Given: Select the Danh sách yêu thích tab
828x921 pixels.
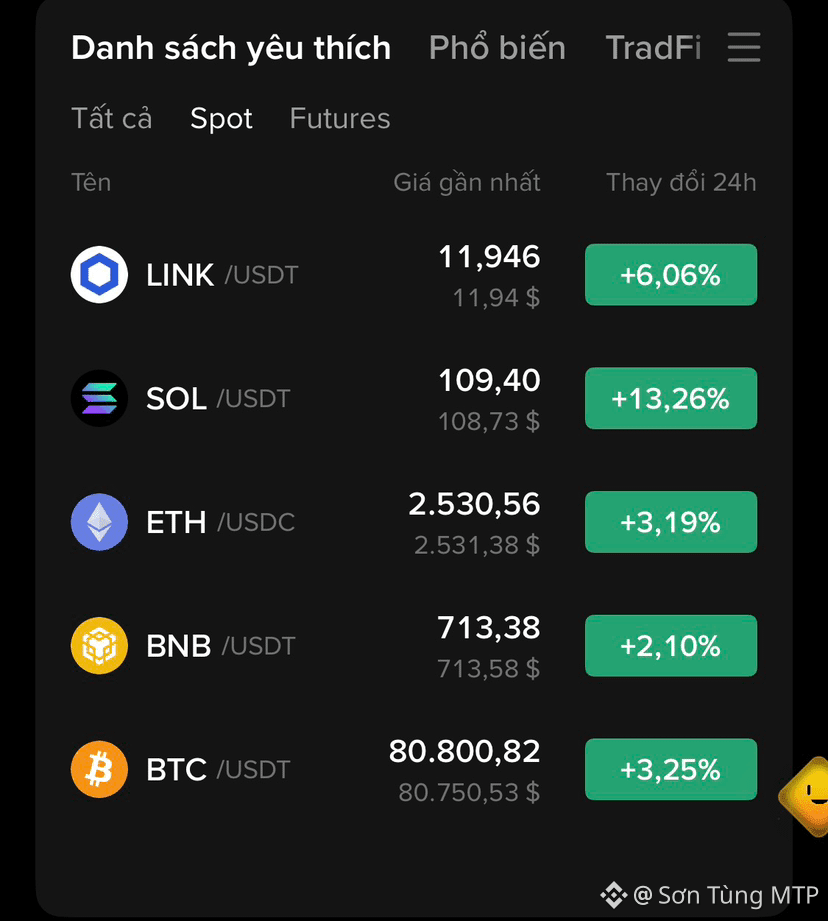Looking at the screenshot, I should tap(231, 48).
